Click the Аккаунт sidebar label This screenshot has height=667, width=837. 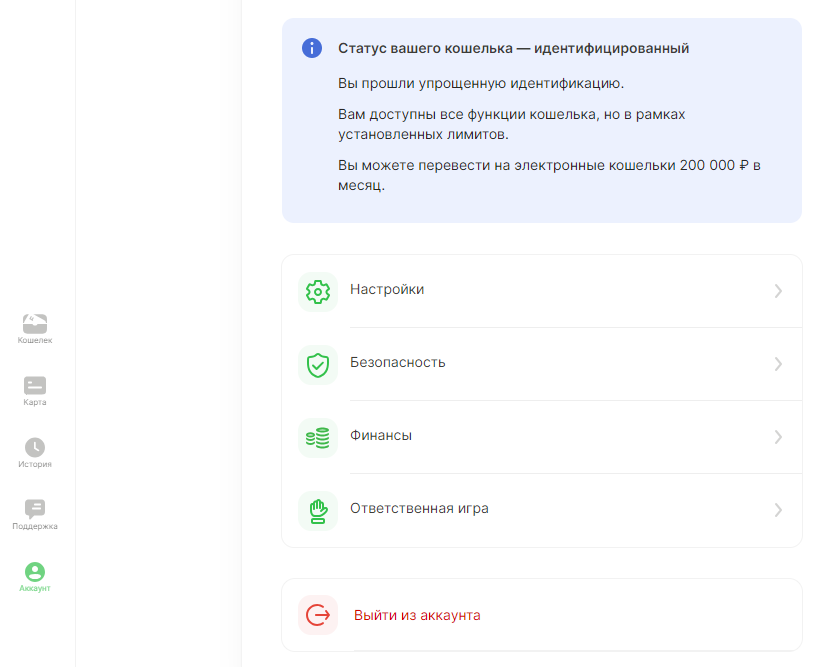coord(35,588)
